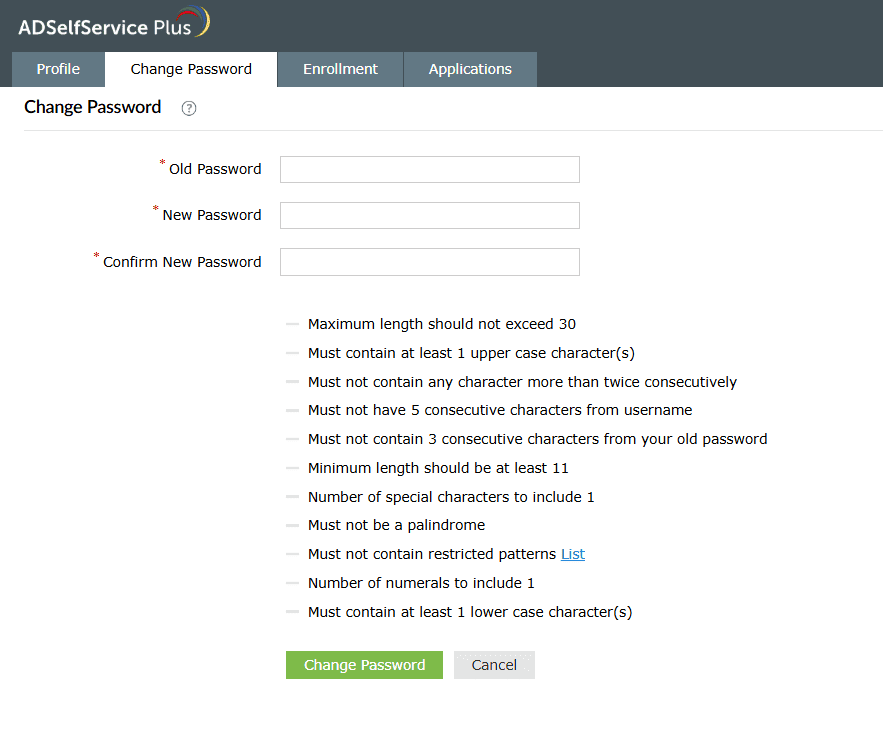Click the Change Password page heading
Image resolution: width=883 pixels, height=741 pixels.
pos(92,107)
